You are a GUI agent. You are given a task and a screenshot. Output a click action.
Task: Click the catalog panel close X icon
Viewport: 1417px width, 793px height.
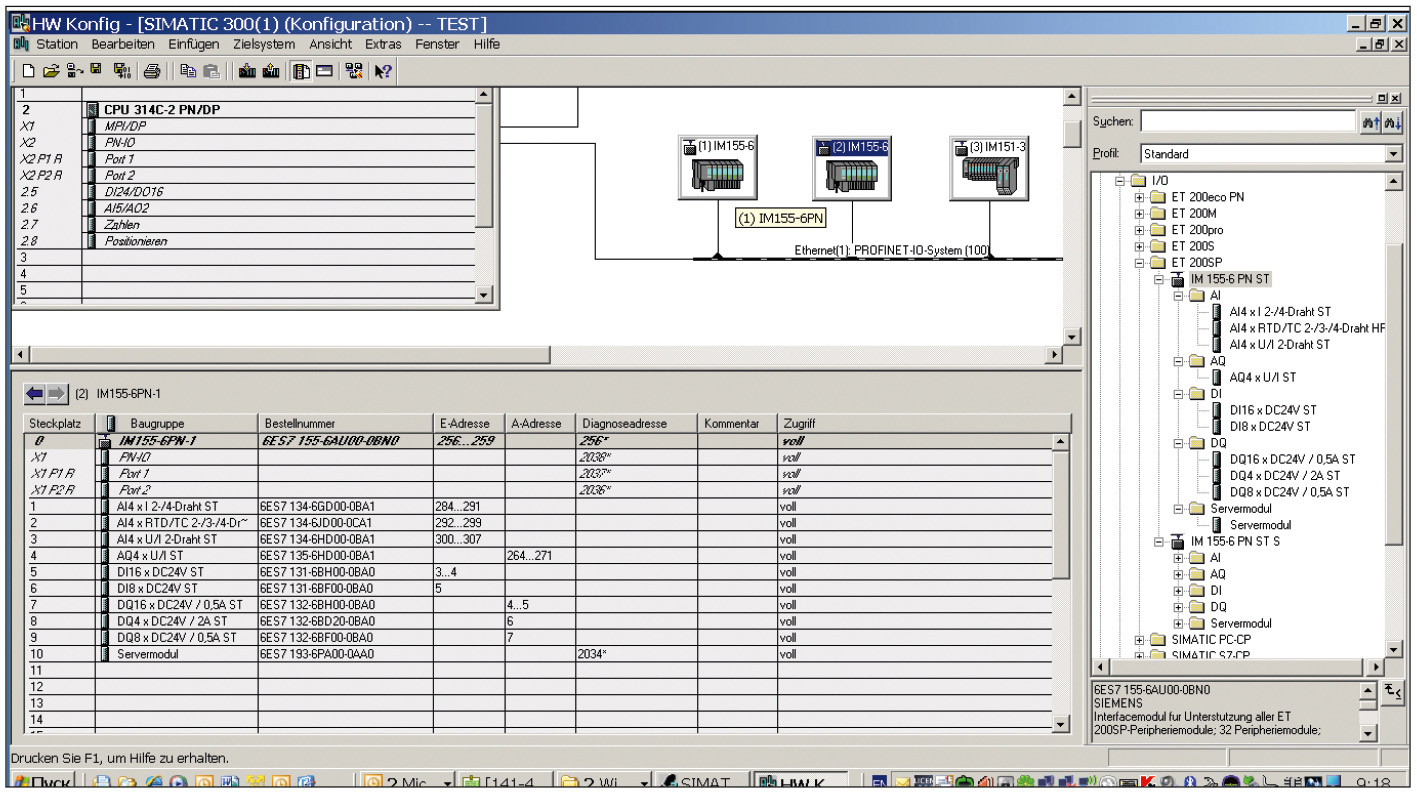click(x=1396, y=97)
